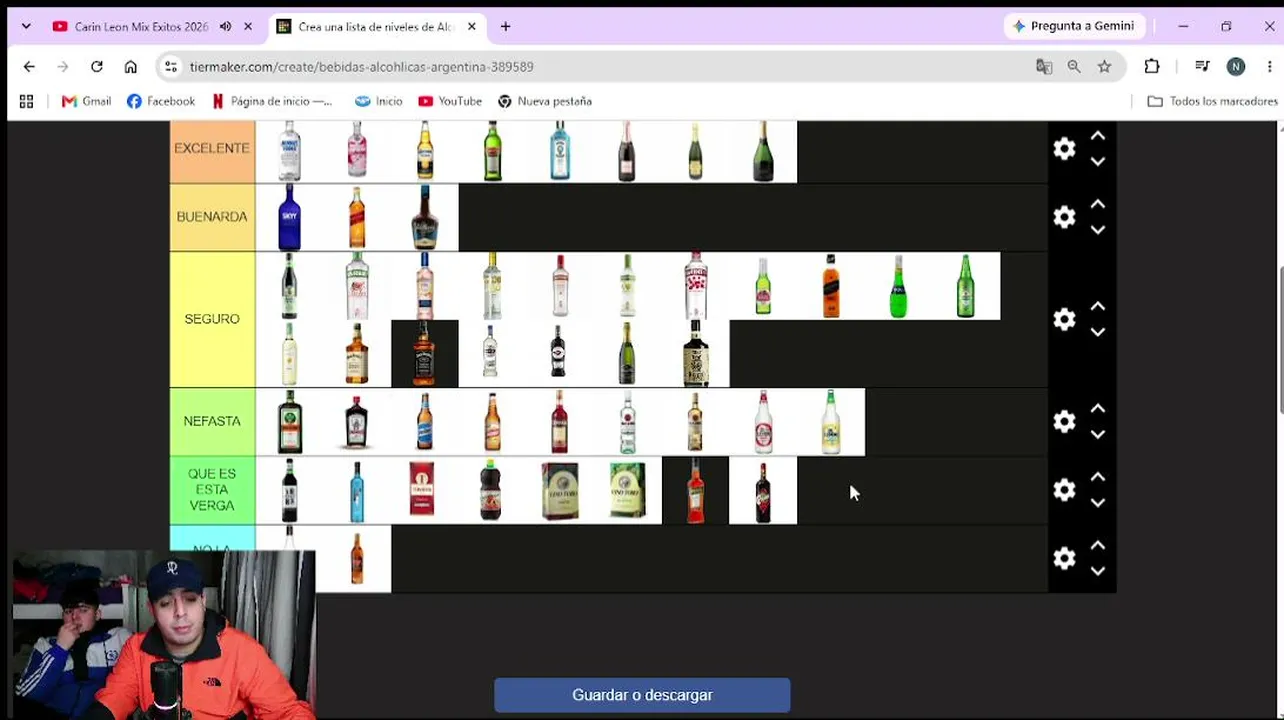This screenshot has width=1284, height=720.
Task: Bookmark this page with the star
Action: (1104, 67)
